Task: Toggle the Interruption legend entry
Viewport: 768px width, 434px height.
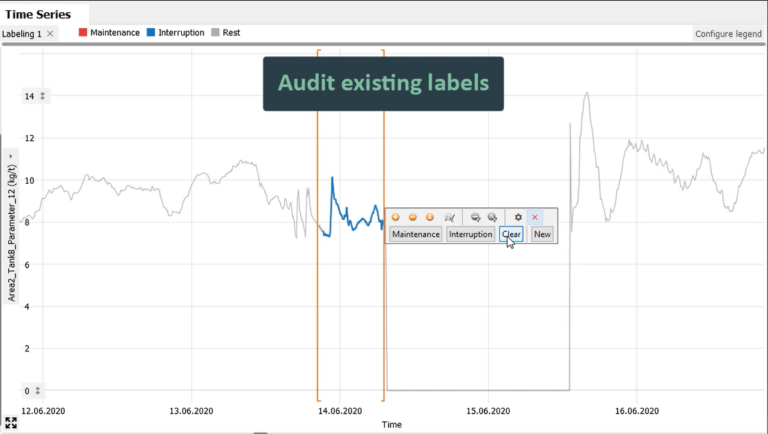Action: (x=175, y=32)
